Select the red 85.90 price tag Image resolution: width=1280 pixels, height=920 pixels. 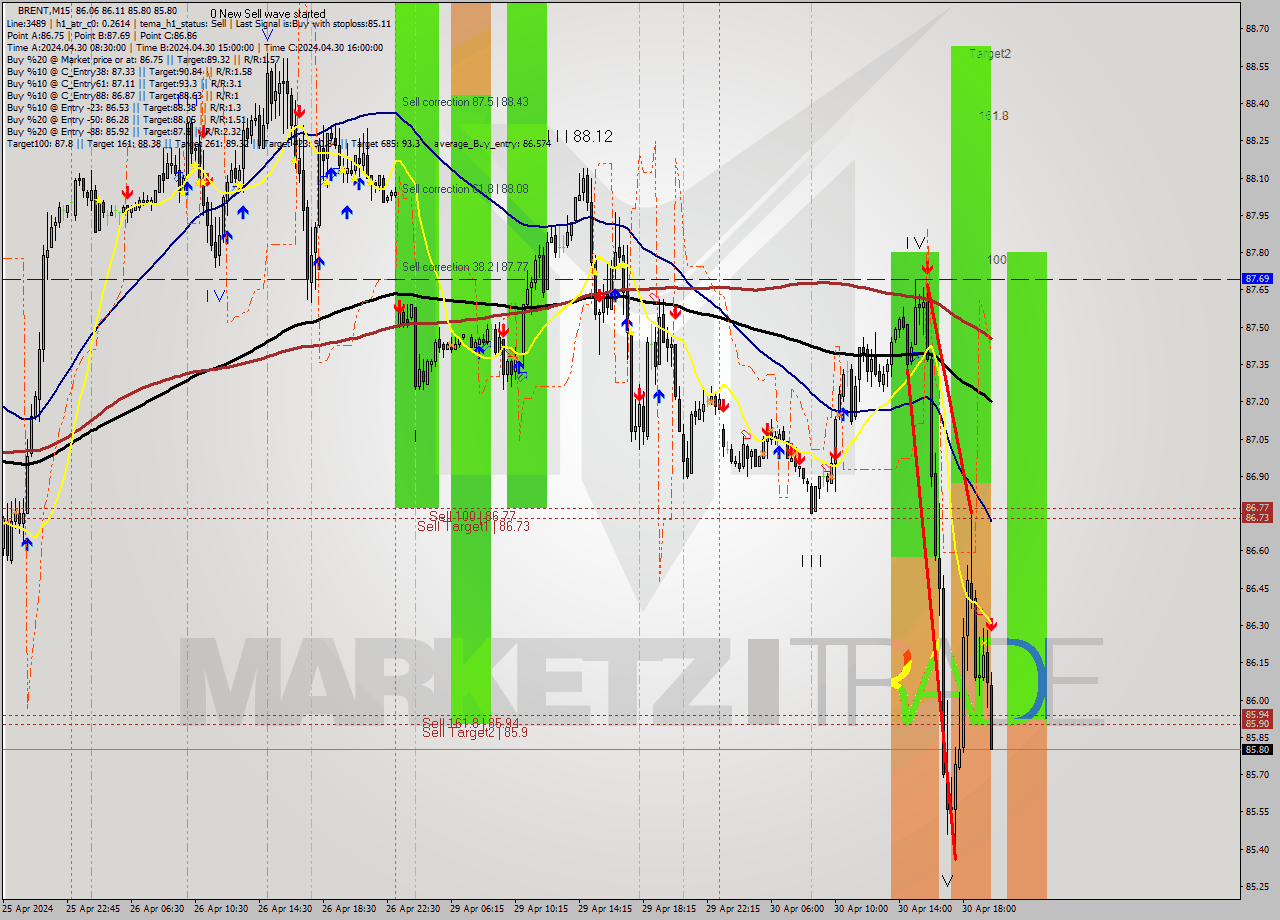(1257, 724)
